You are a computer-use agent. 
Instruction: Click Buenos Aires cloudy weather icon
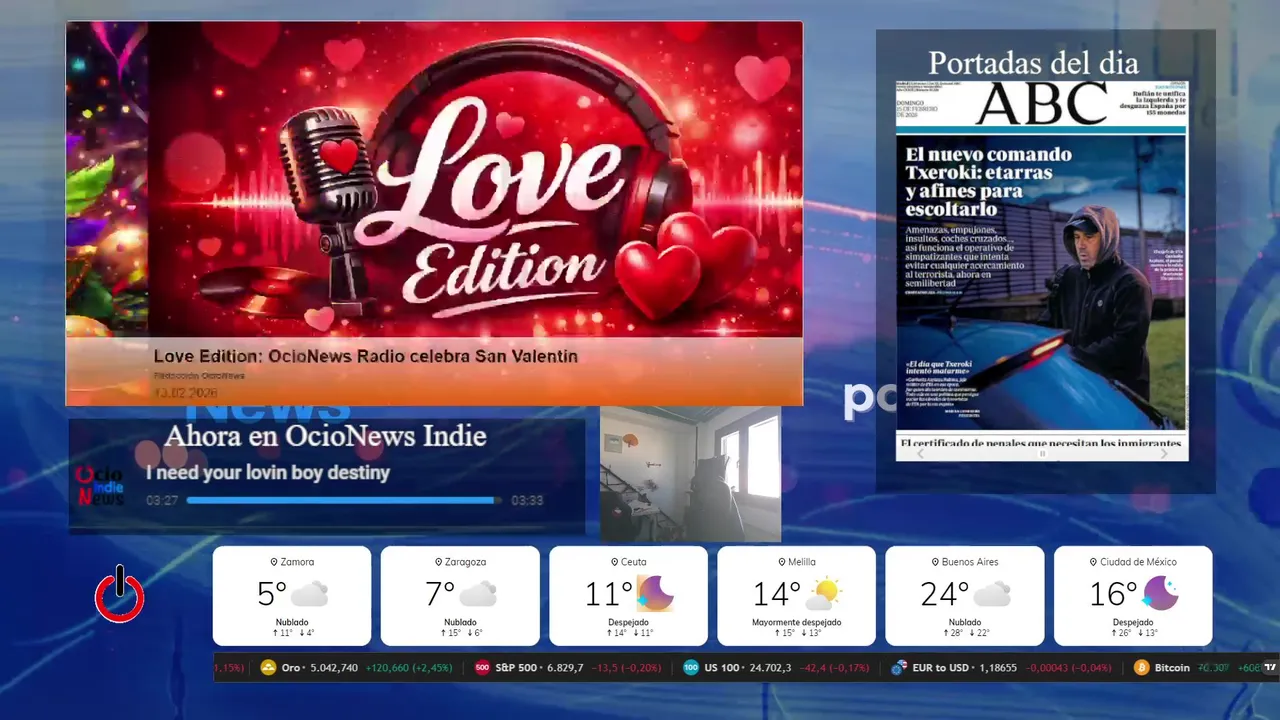992,594
